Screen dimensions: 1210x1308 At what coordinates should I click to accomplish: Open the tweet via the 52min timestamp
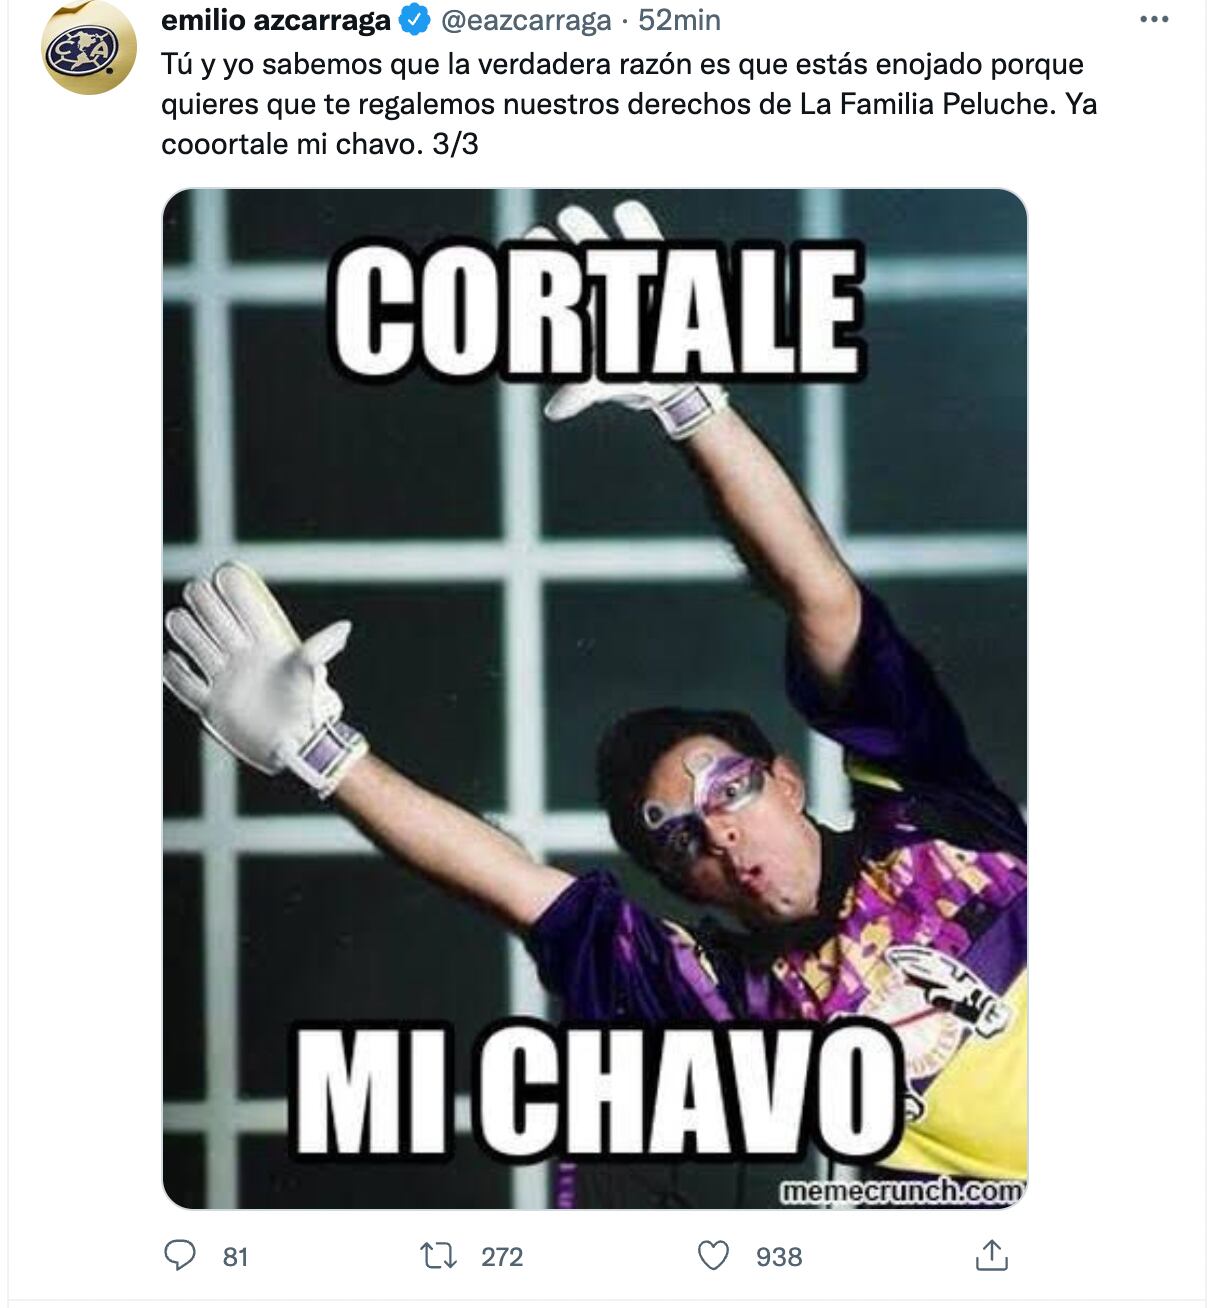click(679, 20)
